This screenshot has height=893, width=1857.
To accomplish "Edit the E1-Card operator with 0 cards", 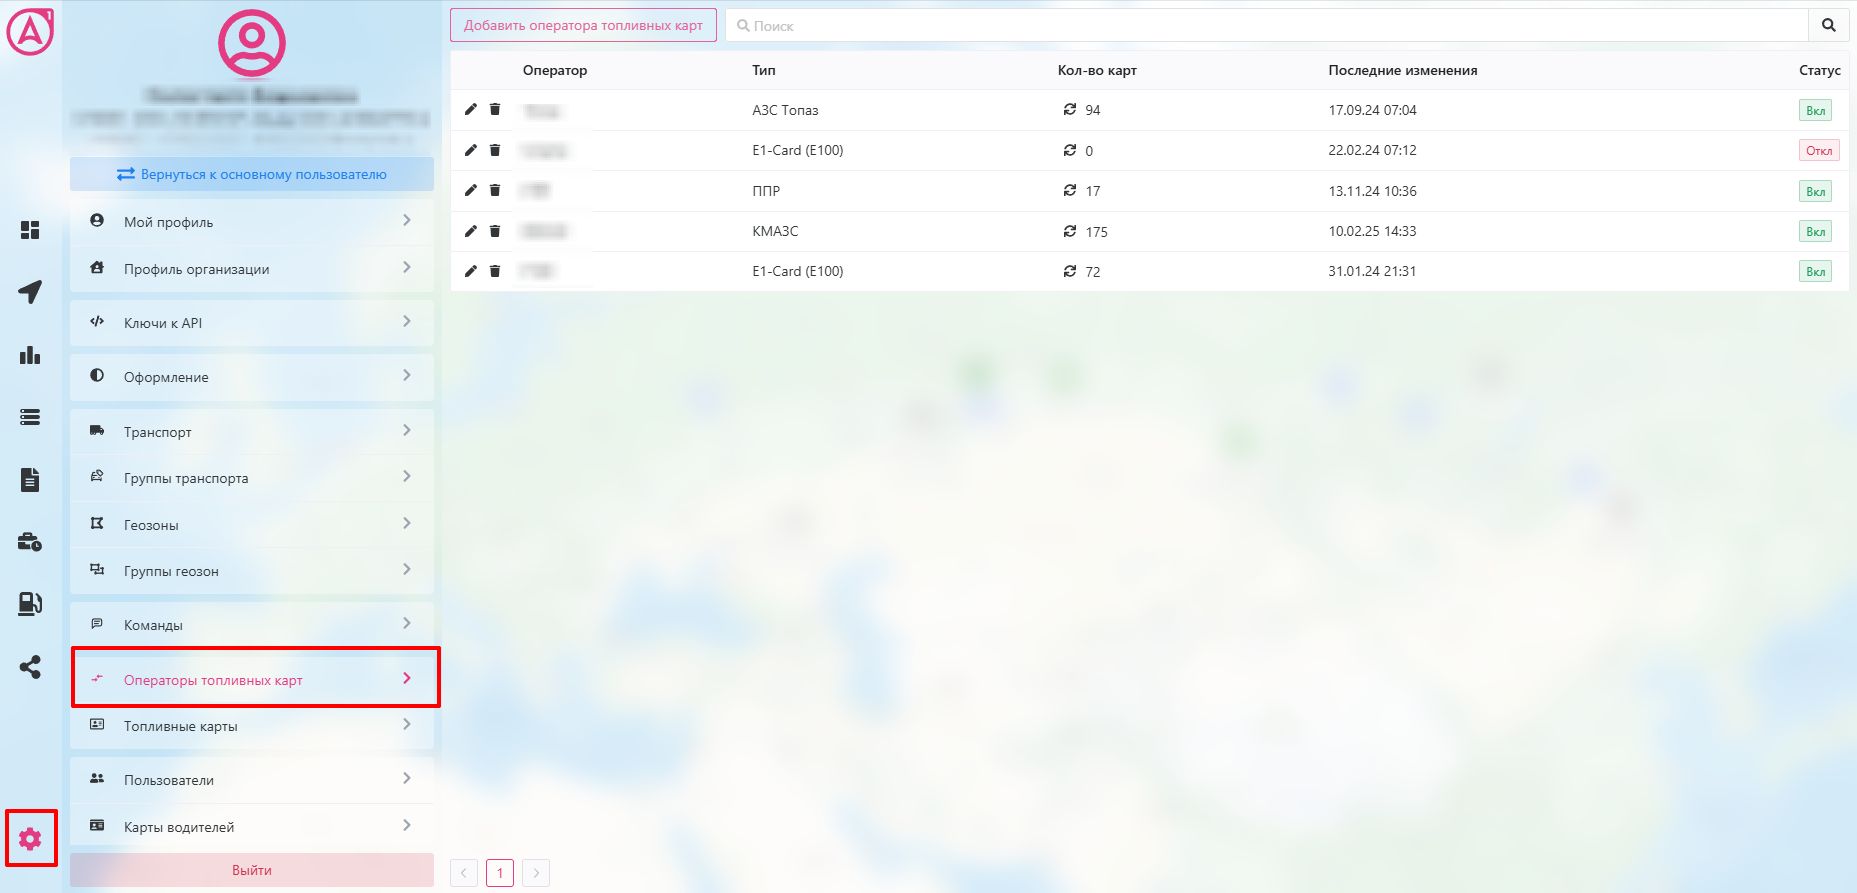I will 470,150.
